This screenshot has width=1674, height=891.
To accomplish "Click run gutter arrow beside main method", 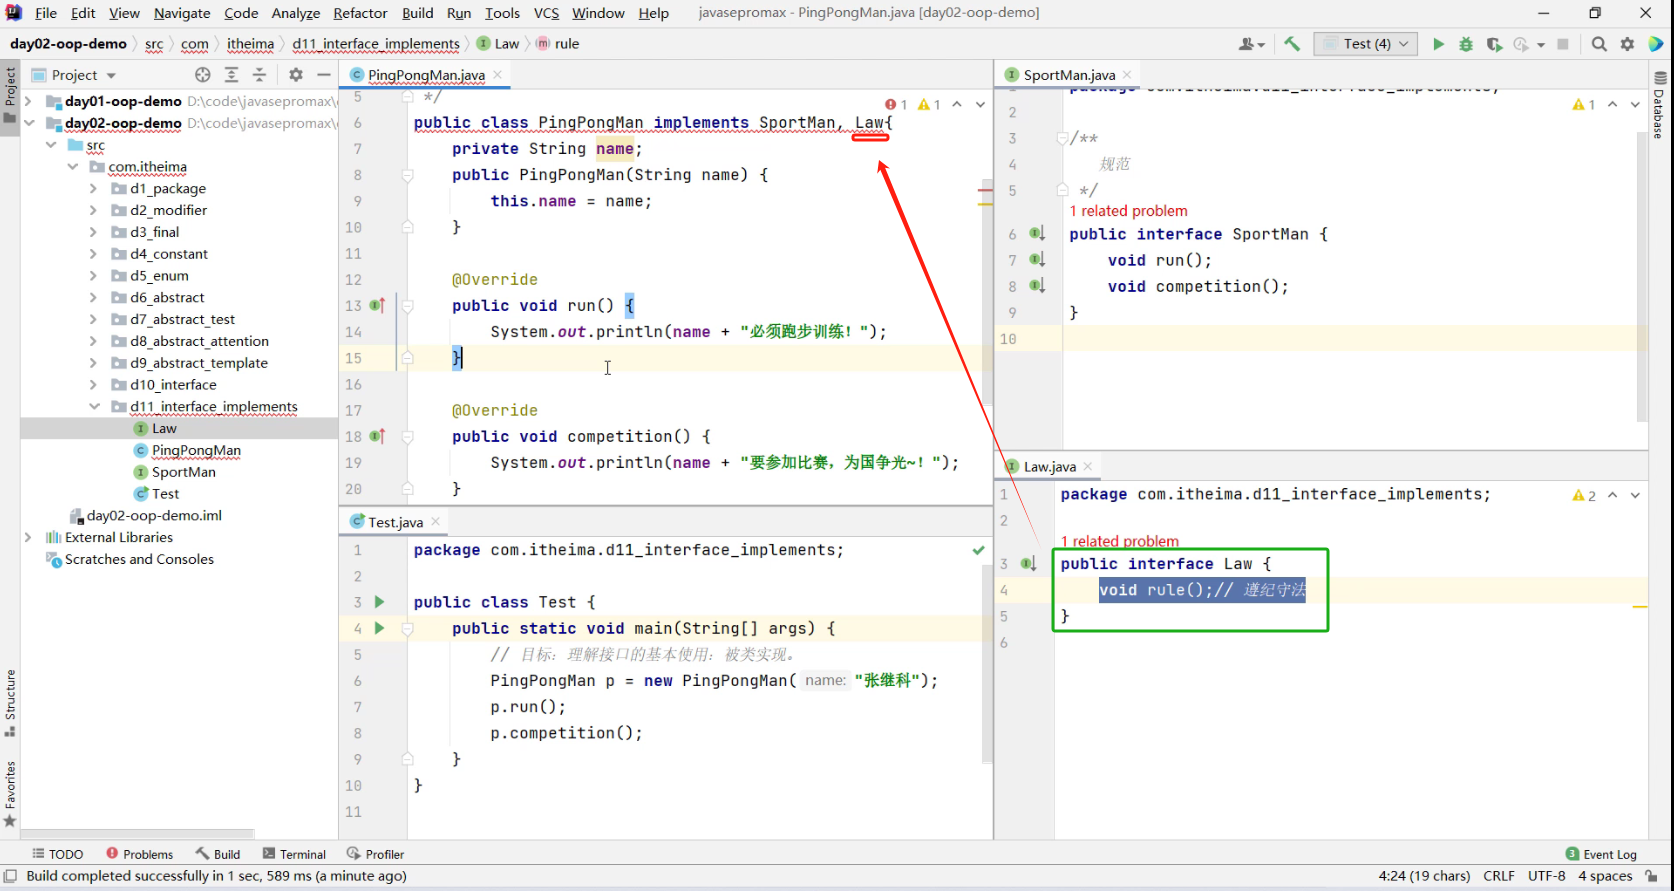I will [x=379, y=628].
